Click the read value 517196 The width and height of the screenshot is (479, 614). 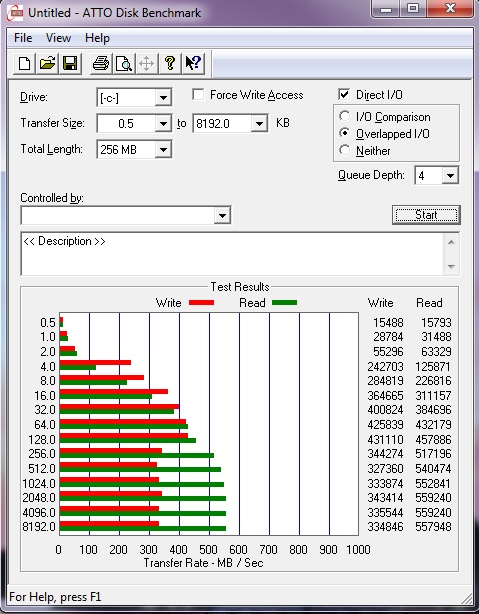click(x=433, y=453)
